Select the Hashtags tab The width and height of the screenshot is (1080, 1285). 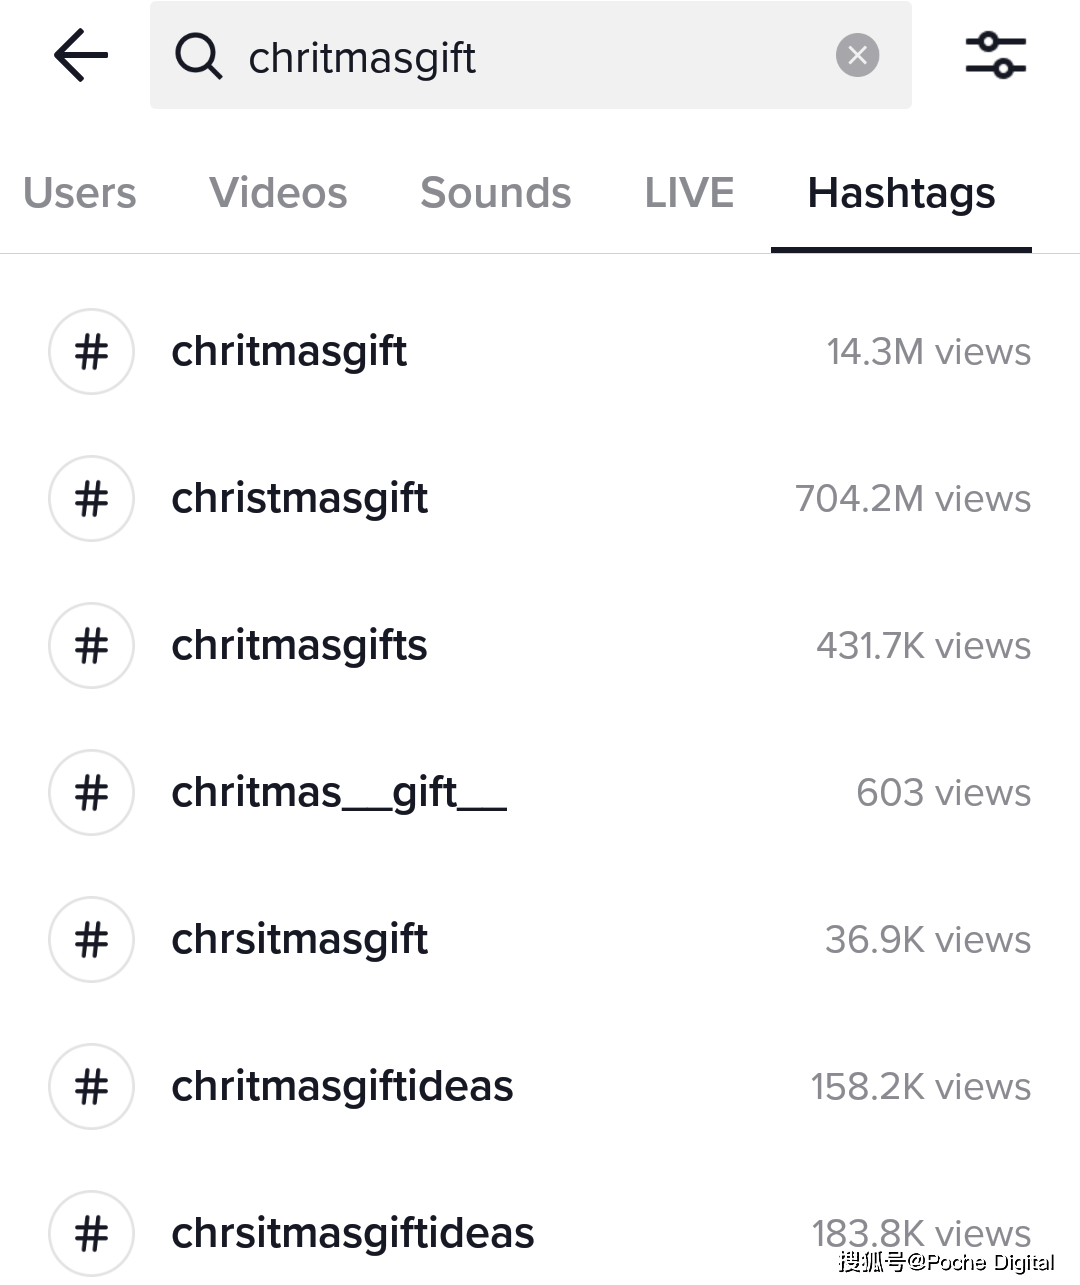[901, 193]
